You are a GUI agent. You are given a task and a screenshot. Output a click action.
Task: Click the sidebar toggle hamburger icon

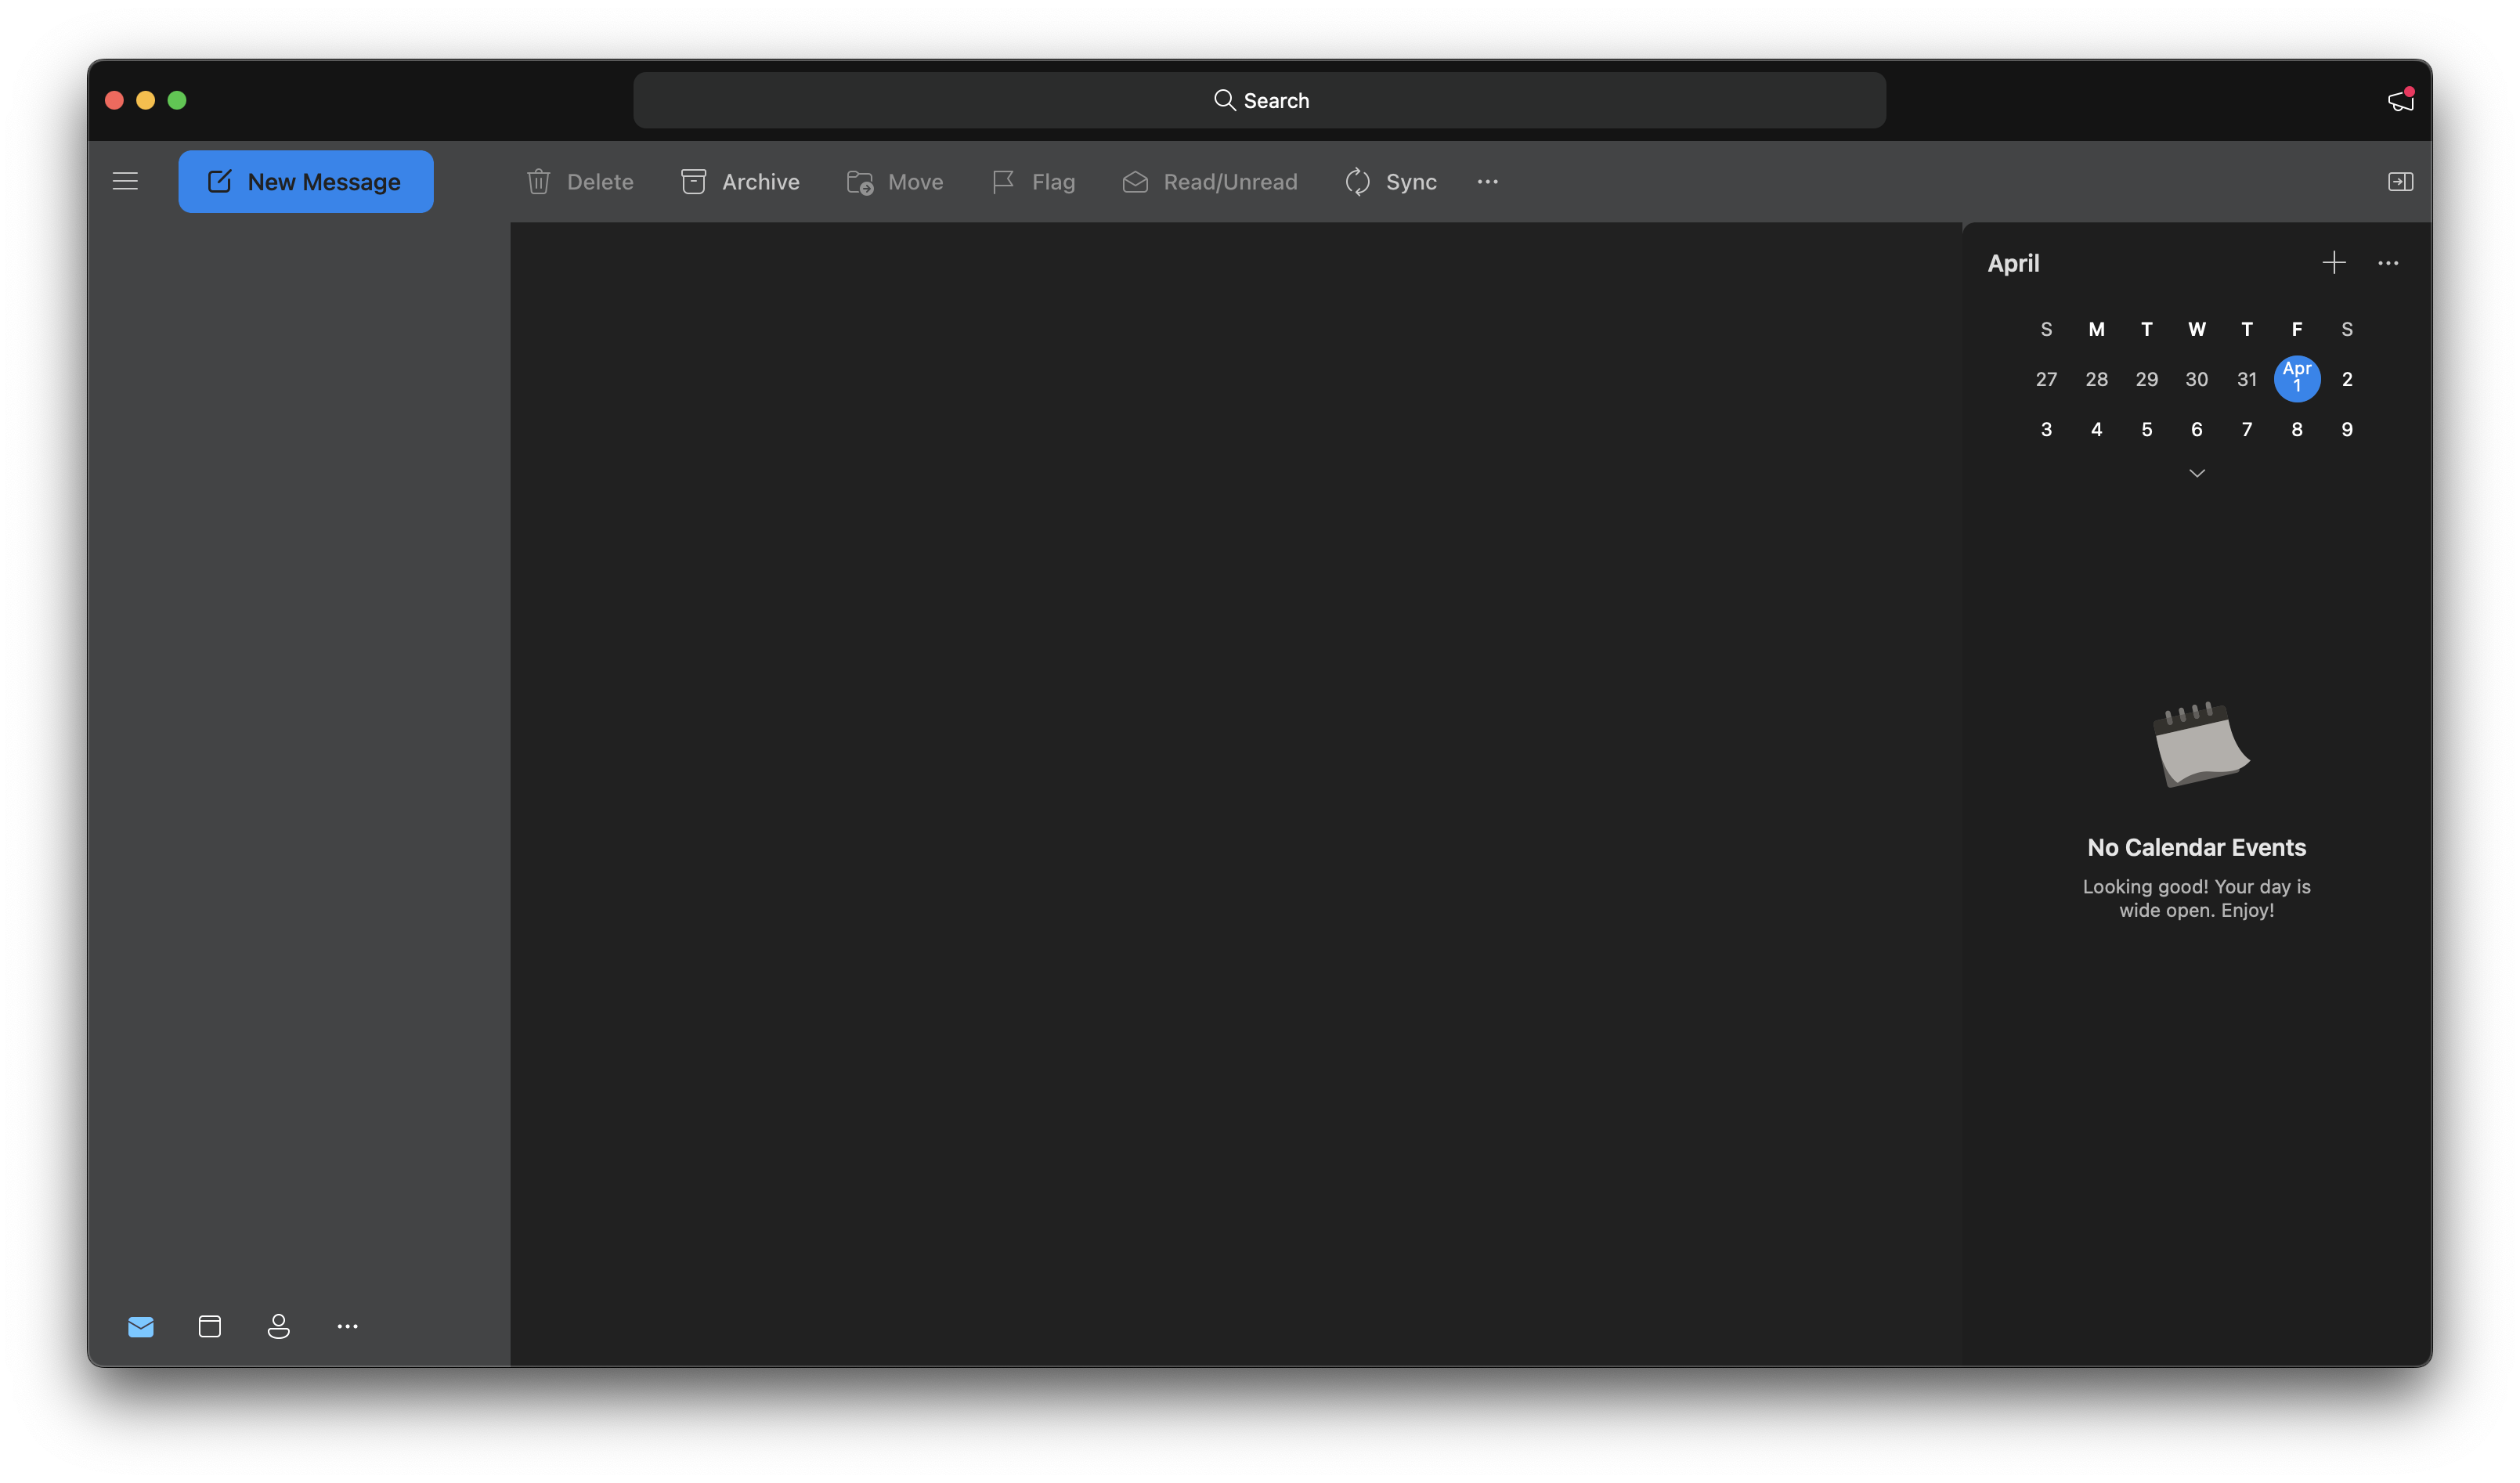125,180
